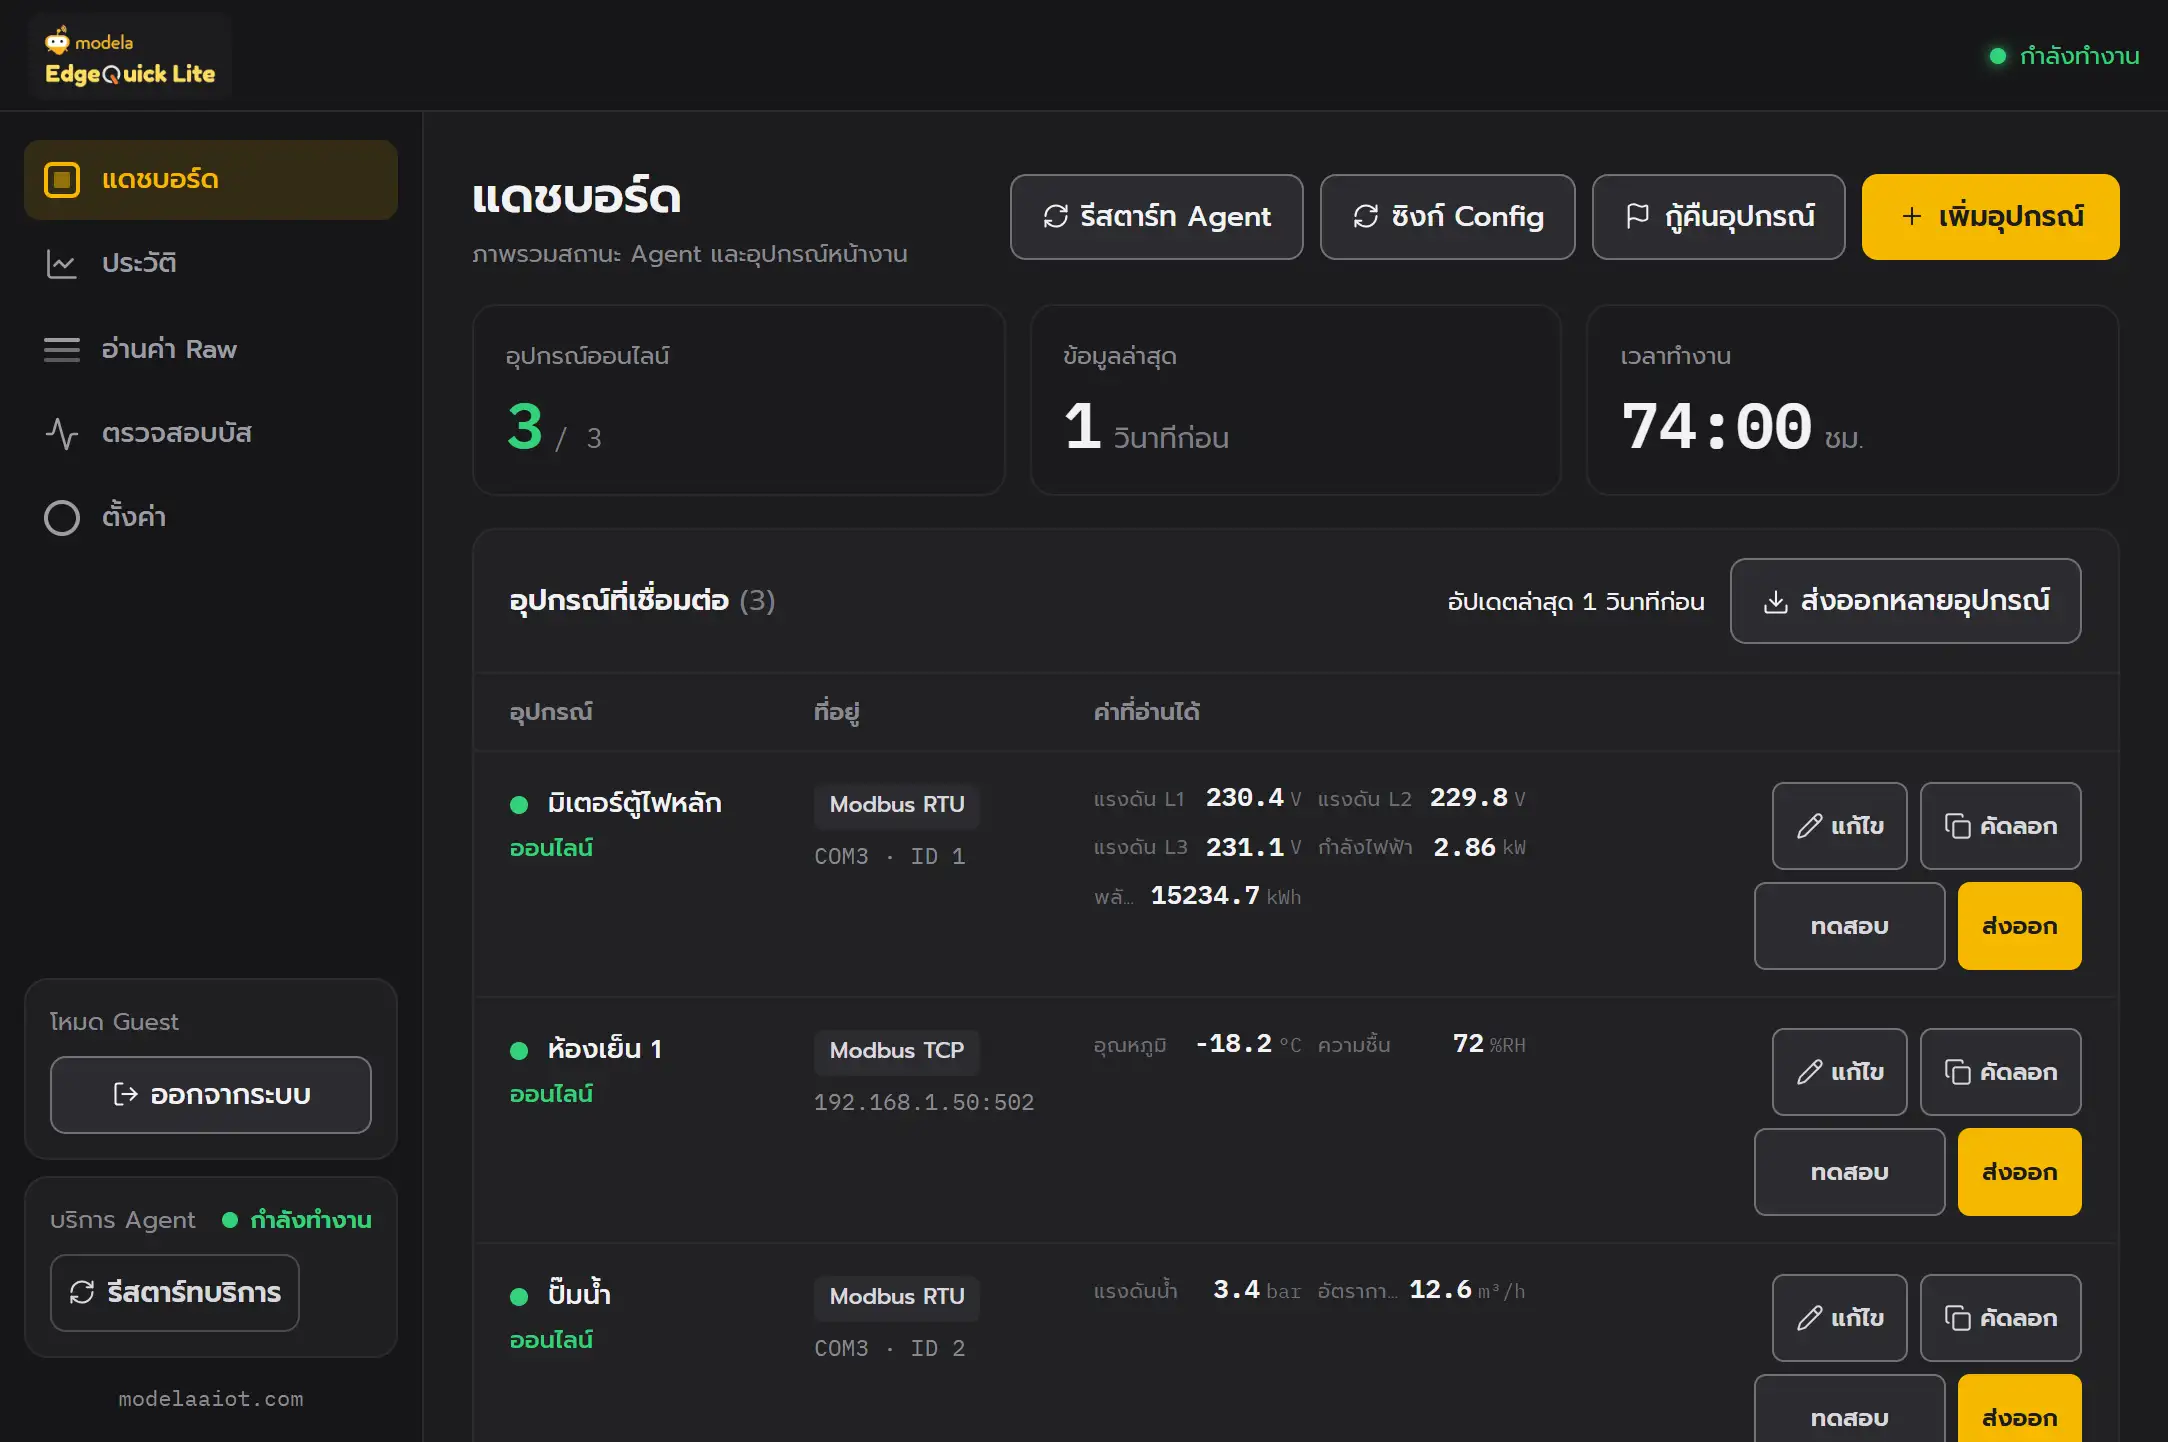Viewport: 2168px width, 1442px height.
Task: Click the sync icon on ซิงก์ Config
Action: [1366, 216]
